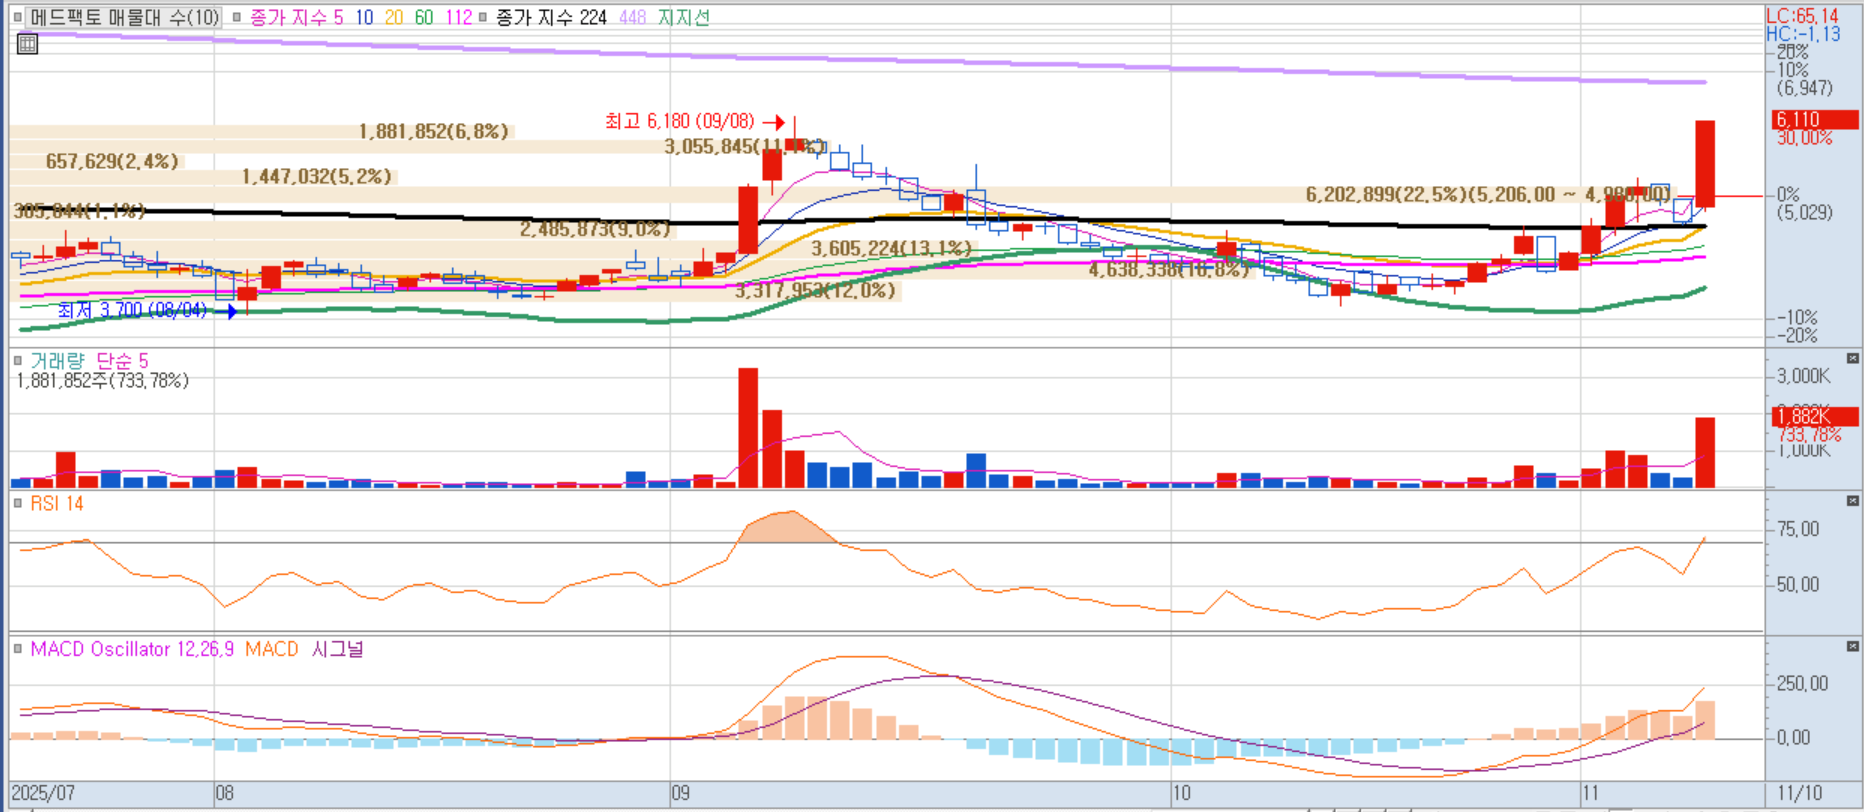Click the 2025/07 date axis label
The height and width of the screenshot is (812, 1864).
coord(43,793)
